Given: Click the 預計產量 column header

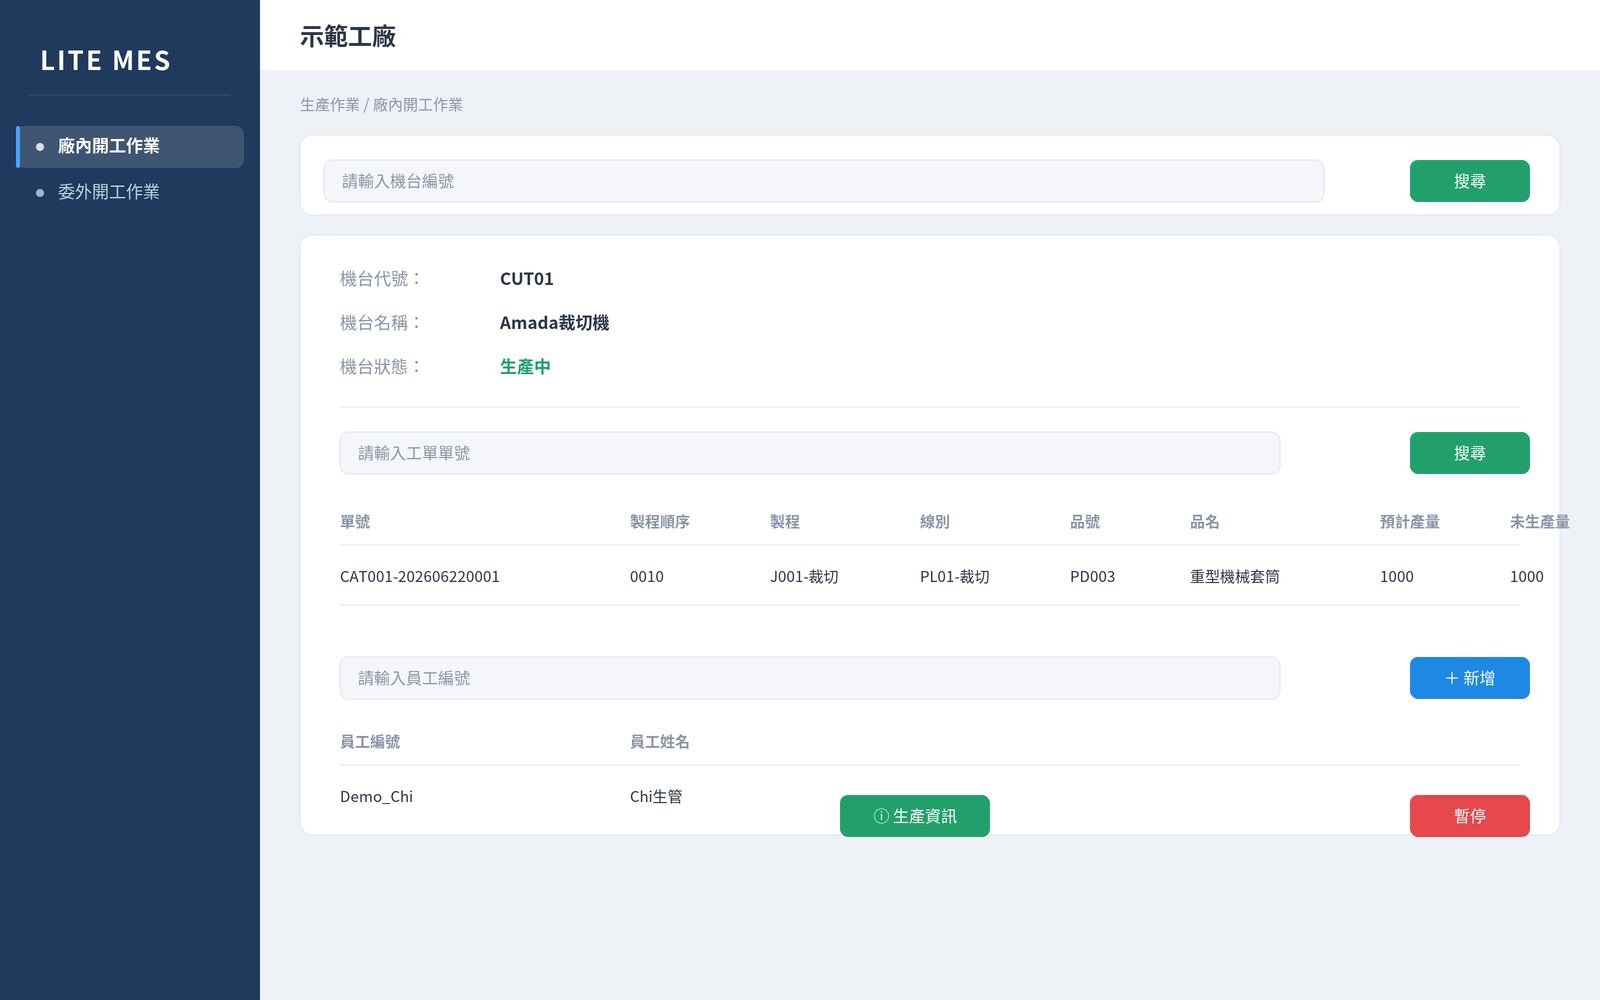Looking at the screenshot, I should point(1410,522).
